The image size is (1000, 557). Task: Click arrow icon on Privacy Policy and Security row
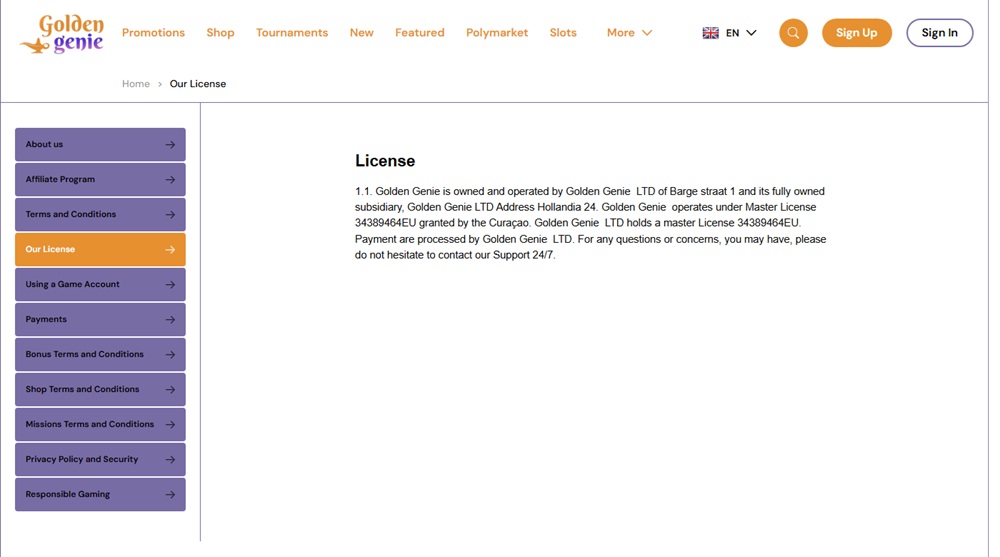[170, 459]
